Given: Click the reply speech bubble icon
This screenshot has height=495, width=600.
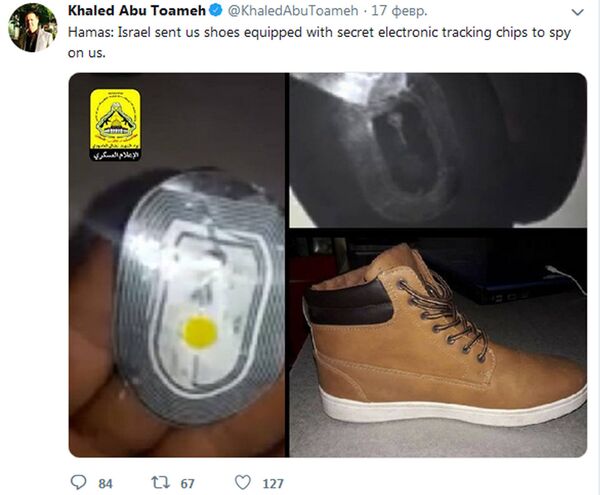Looking at the screenshot, I should (x=78, y=482).
